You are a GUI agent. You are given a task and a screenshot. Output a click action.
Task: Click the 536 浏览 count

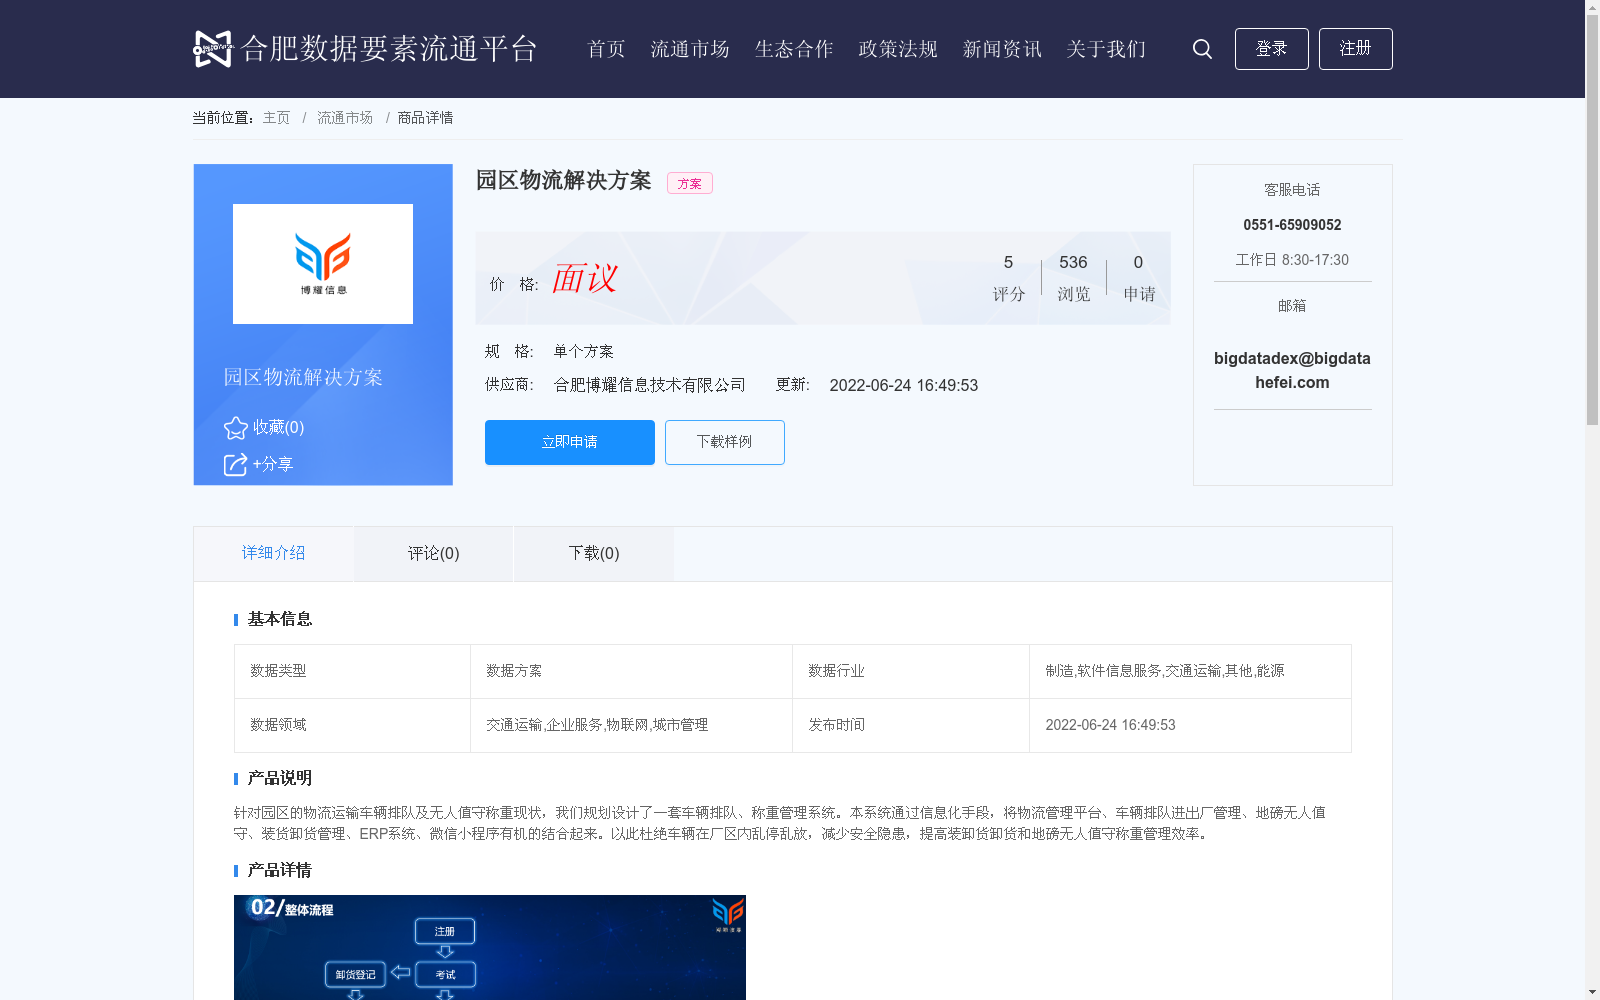1073,277
